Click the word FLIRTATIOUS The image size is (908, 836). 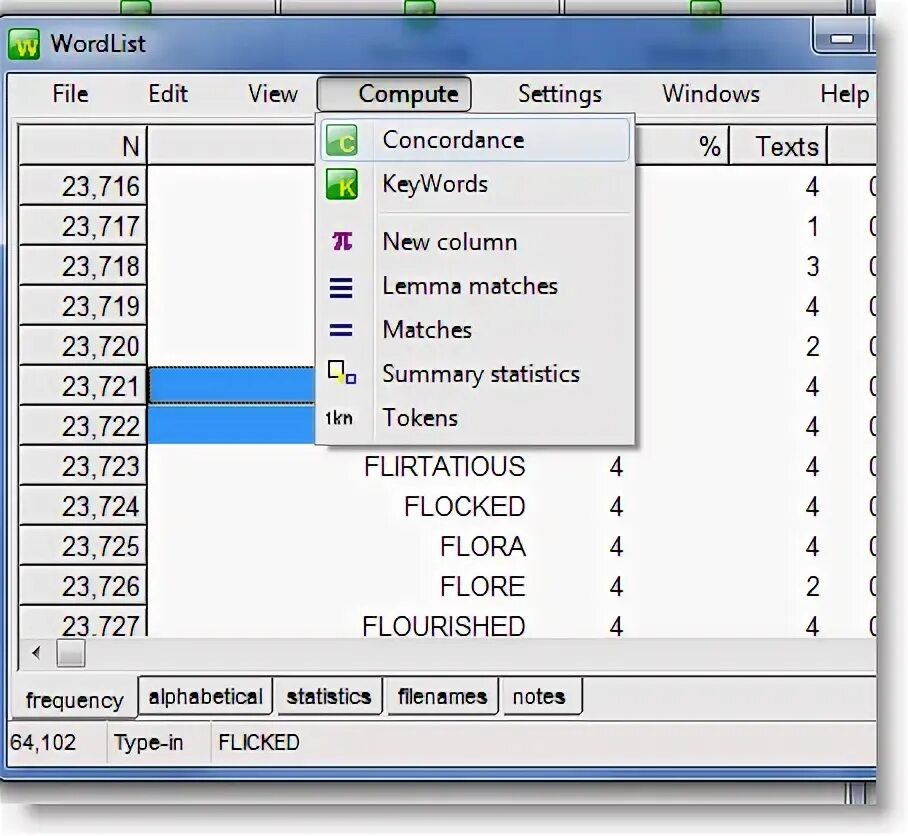(x=445, y=467)
